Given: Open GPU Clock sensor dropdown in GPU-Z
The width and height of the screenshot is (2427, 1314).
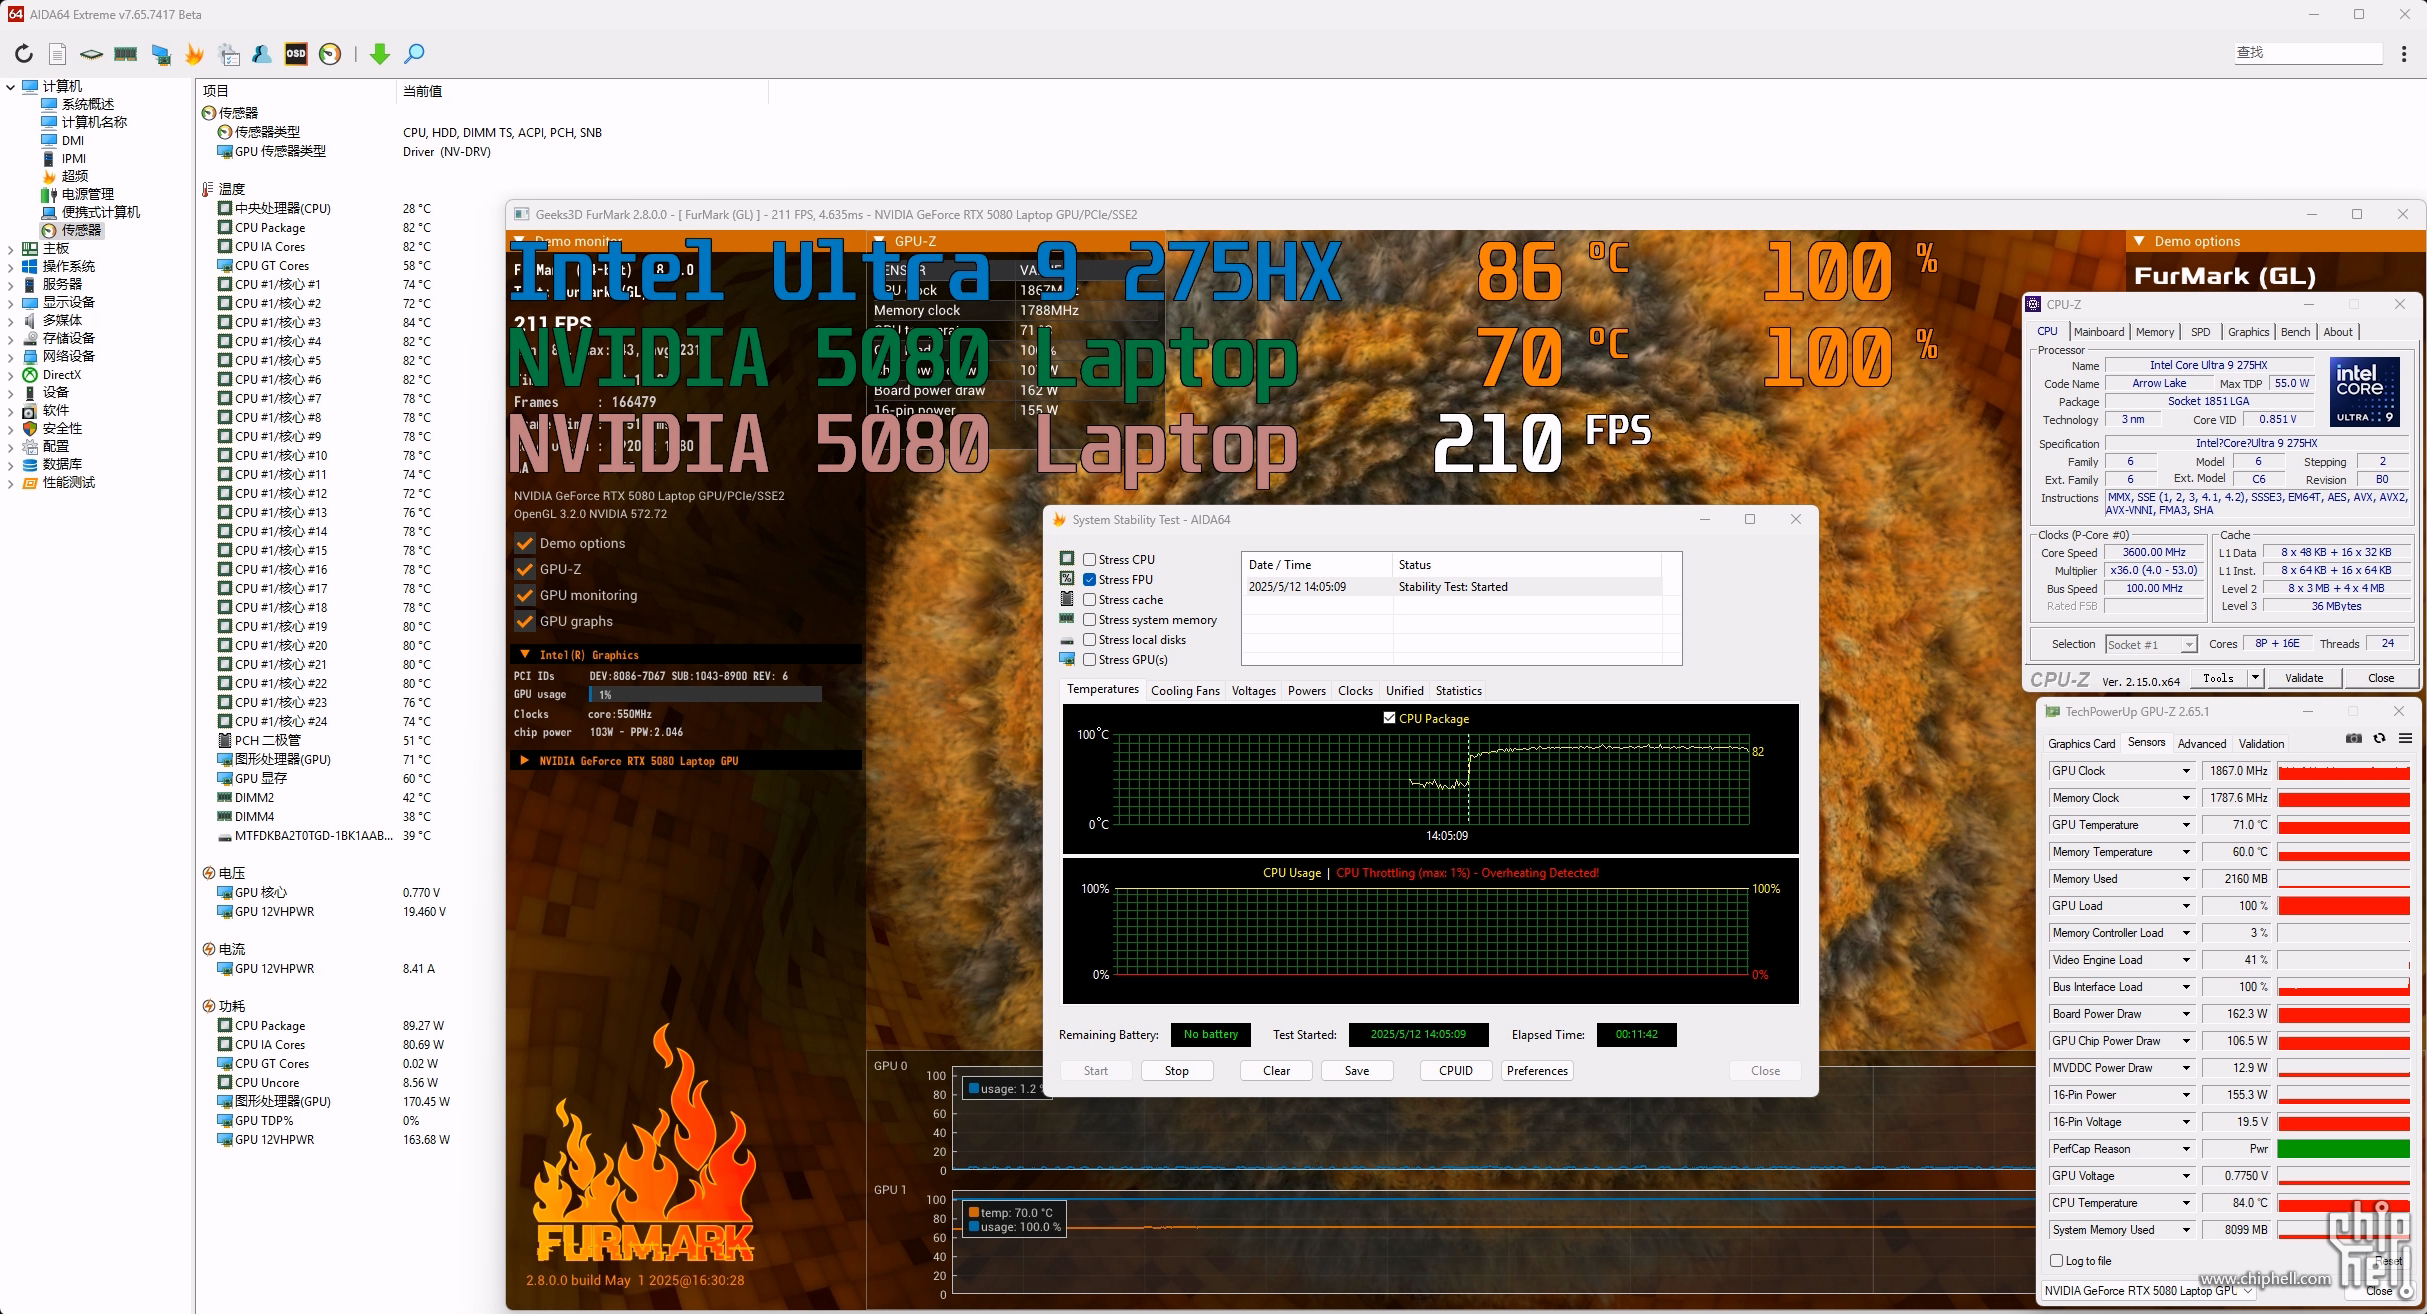Looking at the screenshot, I should [x=2186, y=771].
